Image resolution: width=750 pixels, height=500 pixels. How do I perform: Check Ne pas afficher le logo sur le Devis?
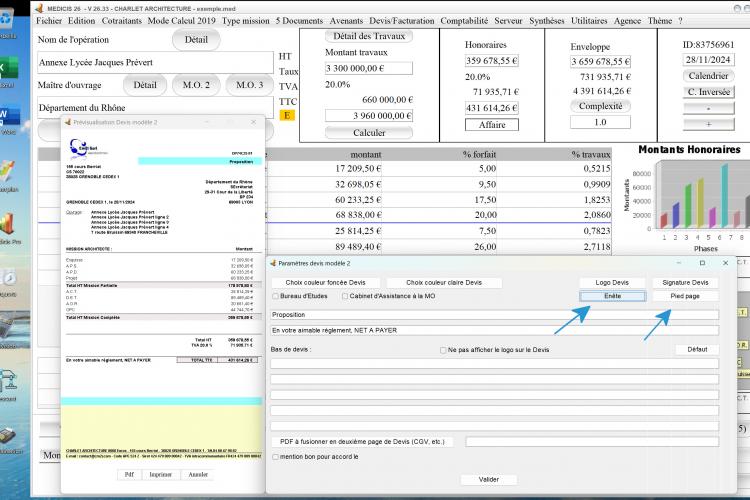point(443,350)
